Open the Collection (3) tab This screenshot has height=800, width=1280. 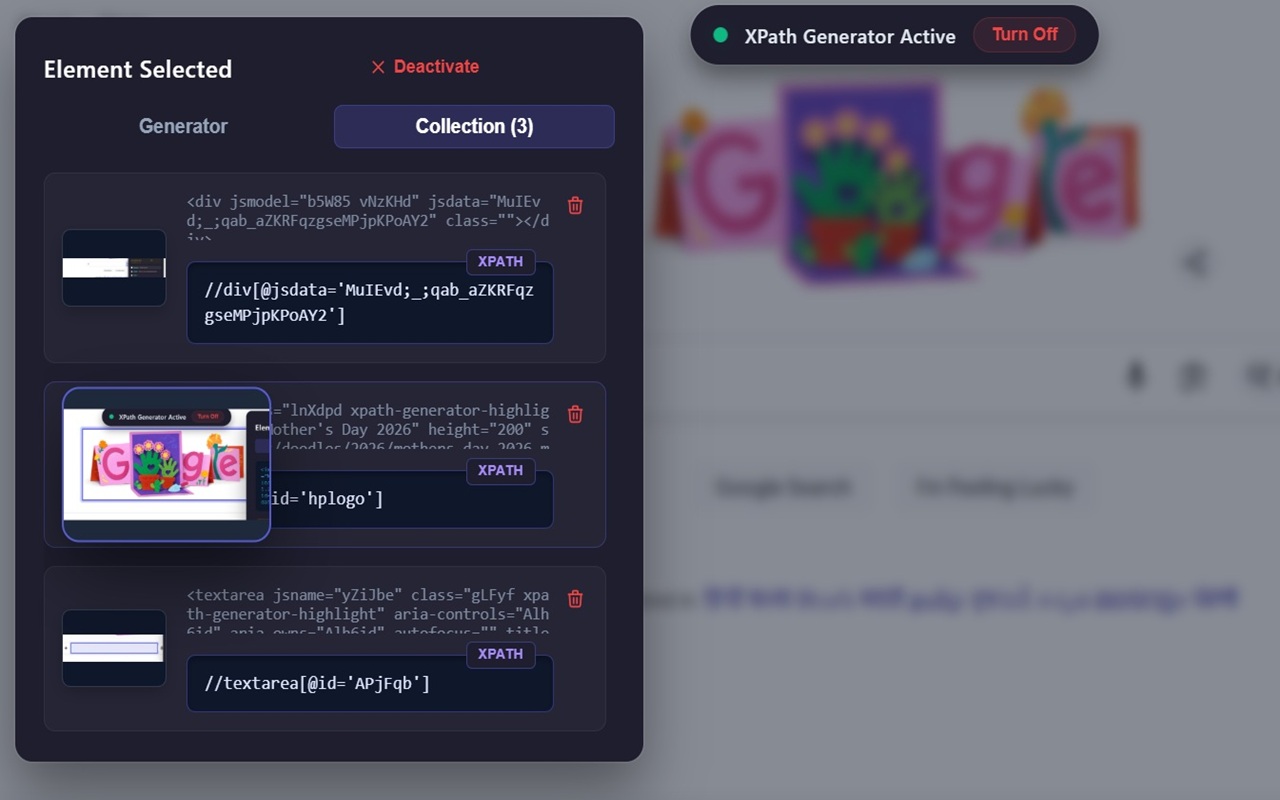pyautogui.click(x=474, y=126)
